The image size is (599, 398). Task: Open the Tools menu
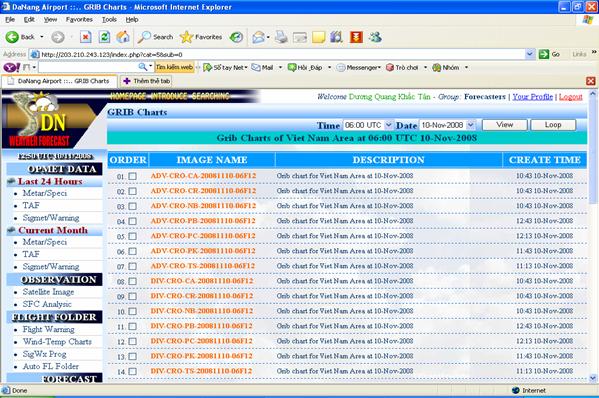click(x=109, y=19)
